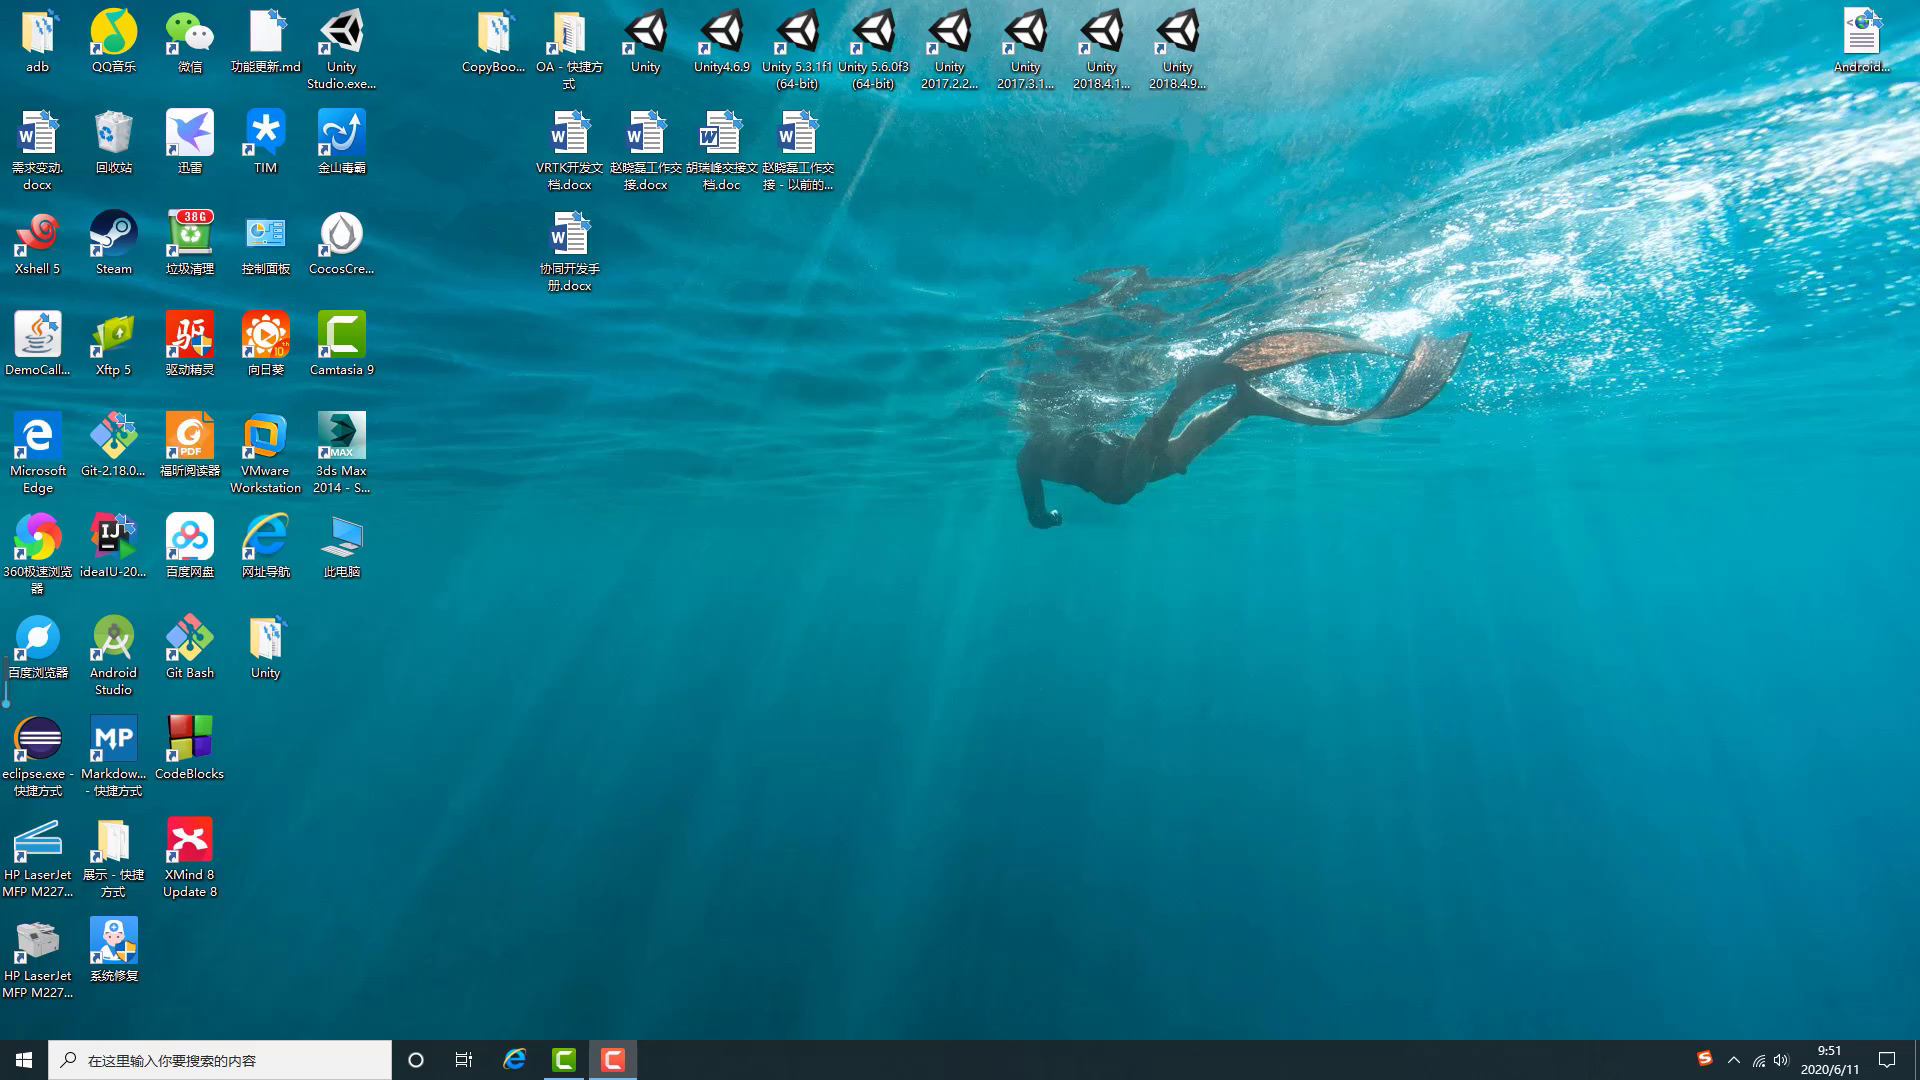1920x1080 pixels.
Task: Select the ideaIU IntelliJ shortcut
Action: pos(114,547)
